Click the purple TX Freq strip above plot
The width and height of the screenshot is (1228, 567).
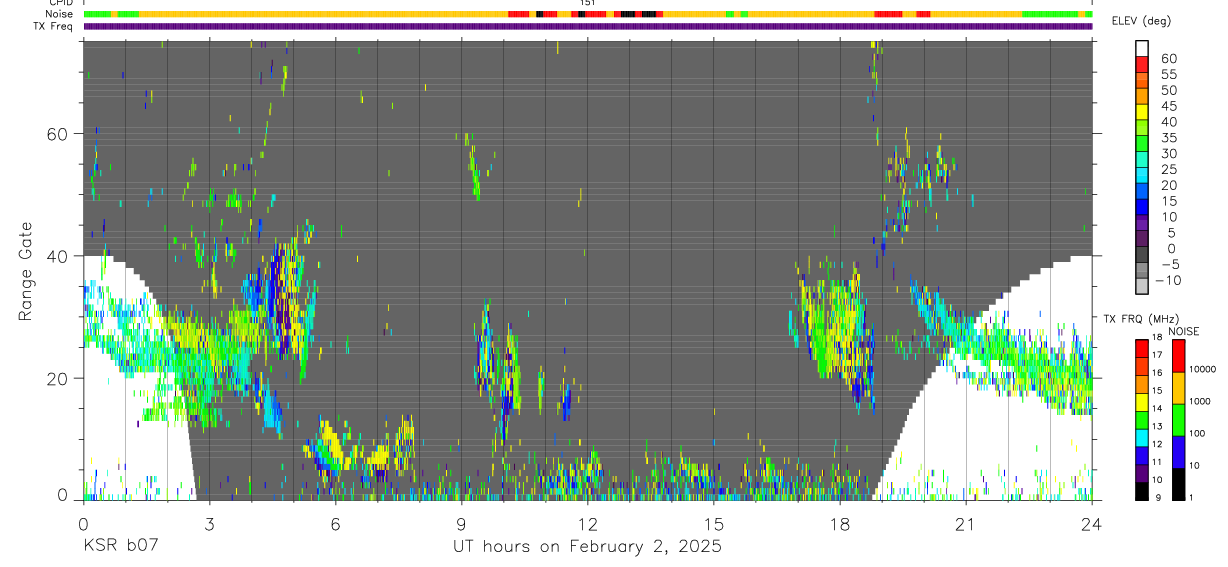(588, 26)
